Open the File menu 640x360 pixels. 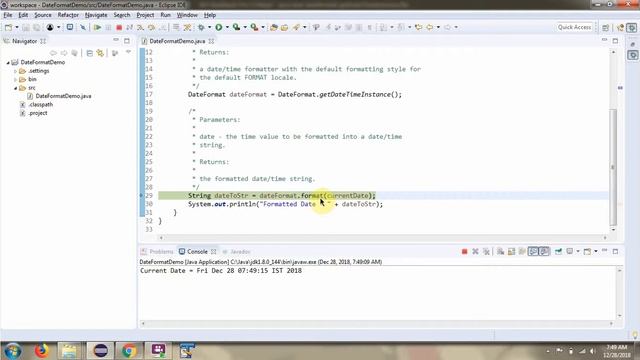(8, 15)
